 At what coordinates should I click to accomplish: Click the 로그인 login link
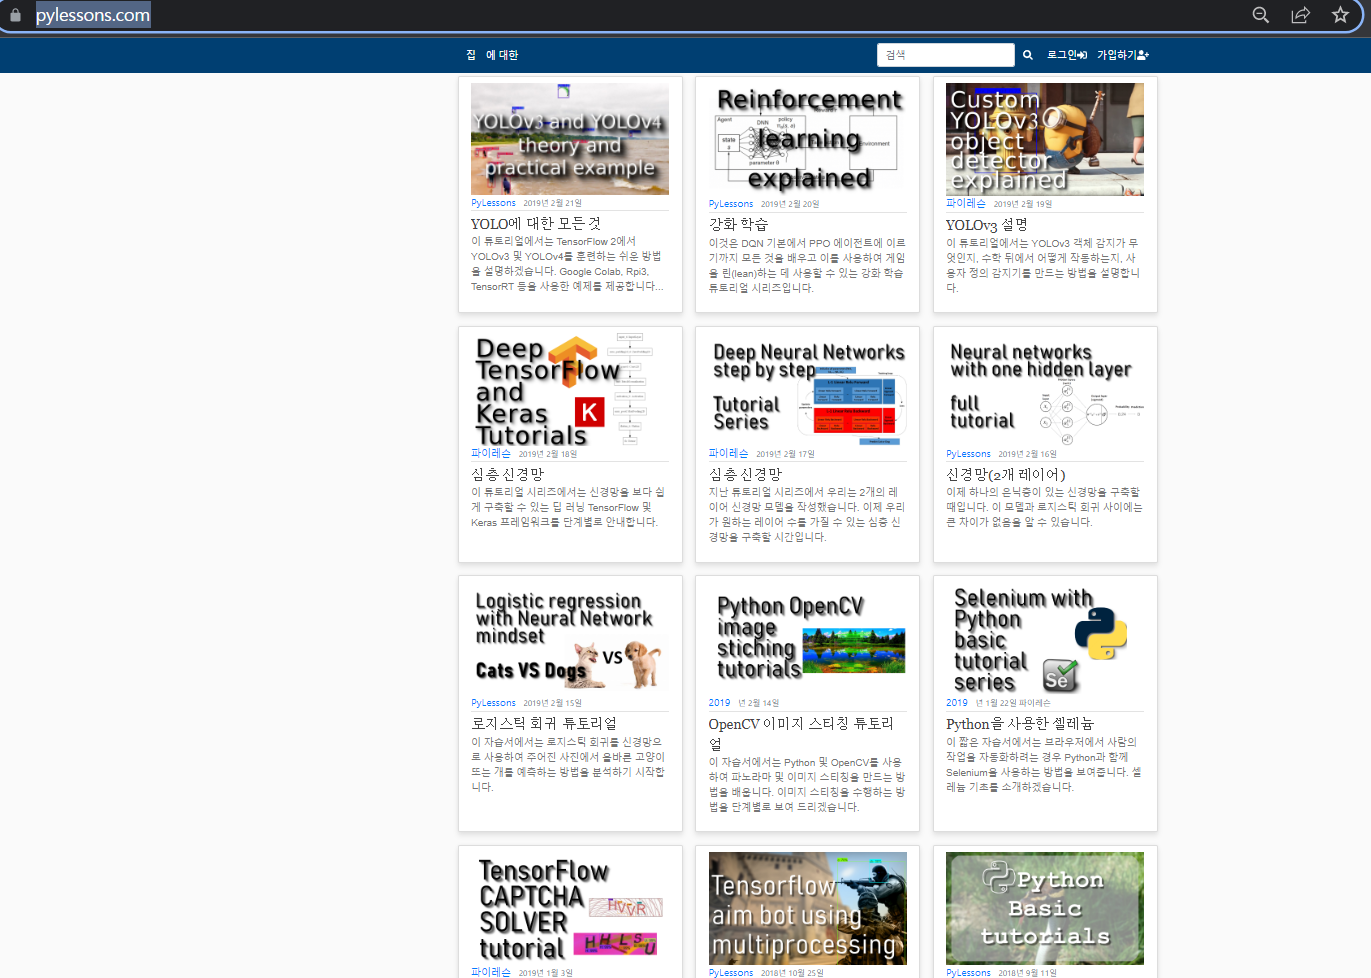1067,55
